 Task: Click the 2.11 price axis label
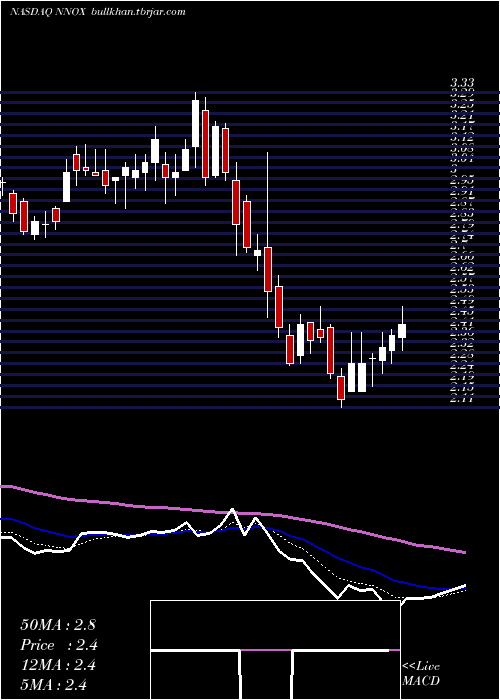point(462,399)
